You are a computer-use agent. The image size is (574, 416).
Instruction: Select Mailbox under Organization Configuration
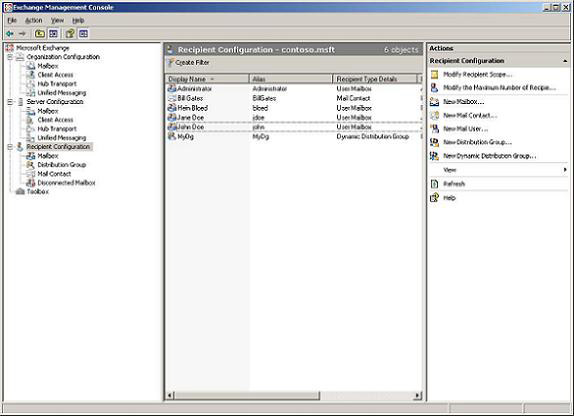(x=48, y=66)
